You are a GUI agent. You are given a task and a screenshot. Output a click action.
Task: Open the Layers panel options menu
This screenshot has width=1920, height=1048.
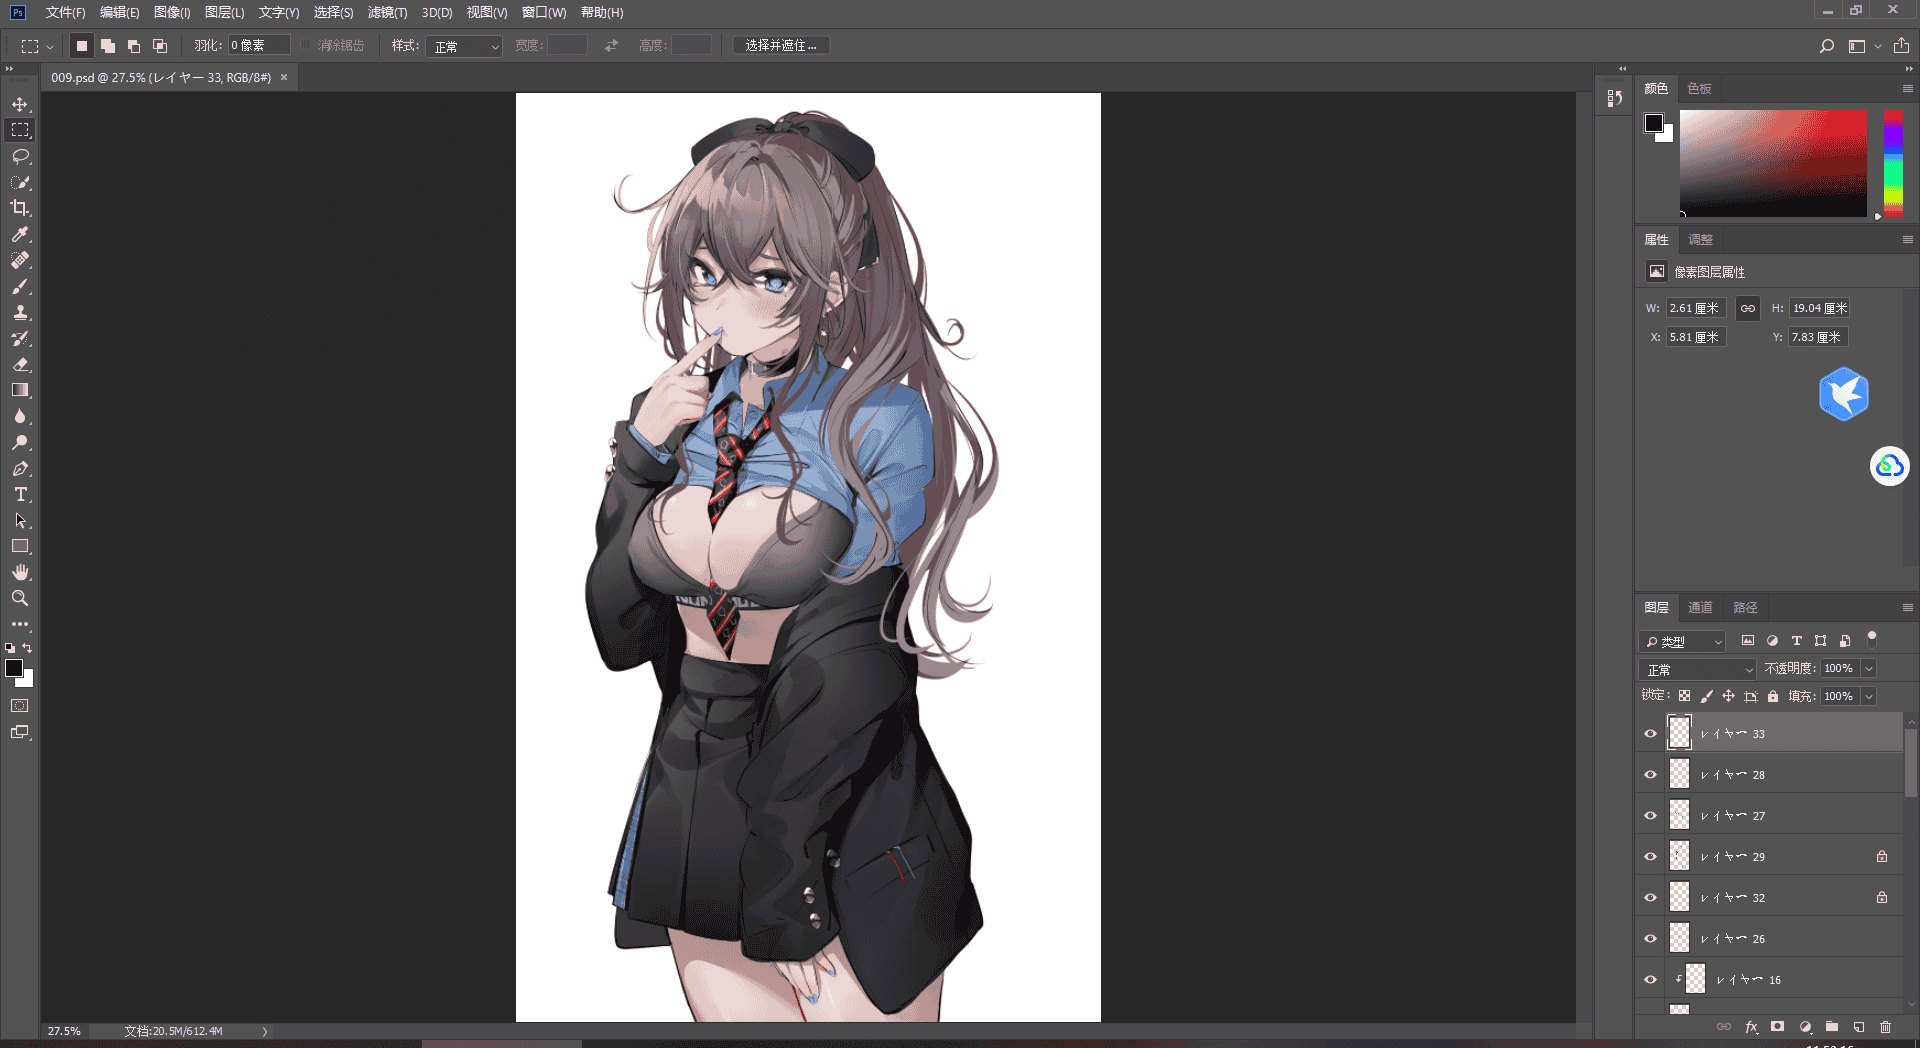[1907, 608]
